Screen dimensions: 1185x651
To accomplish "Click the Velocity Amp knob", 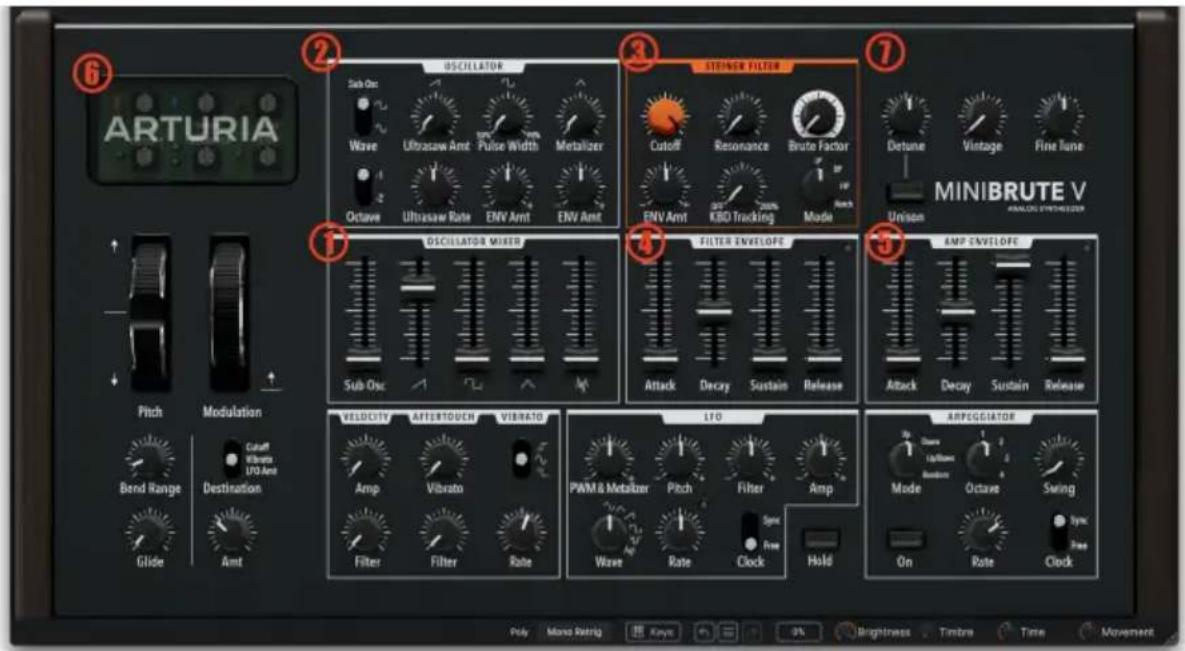I will pos(367,459).
